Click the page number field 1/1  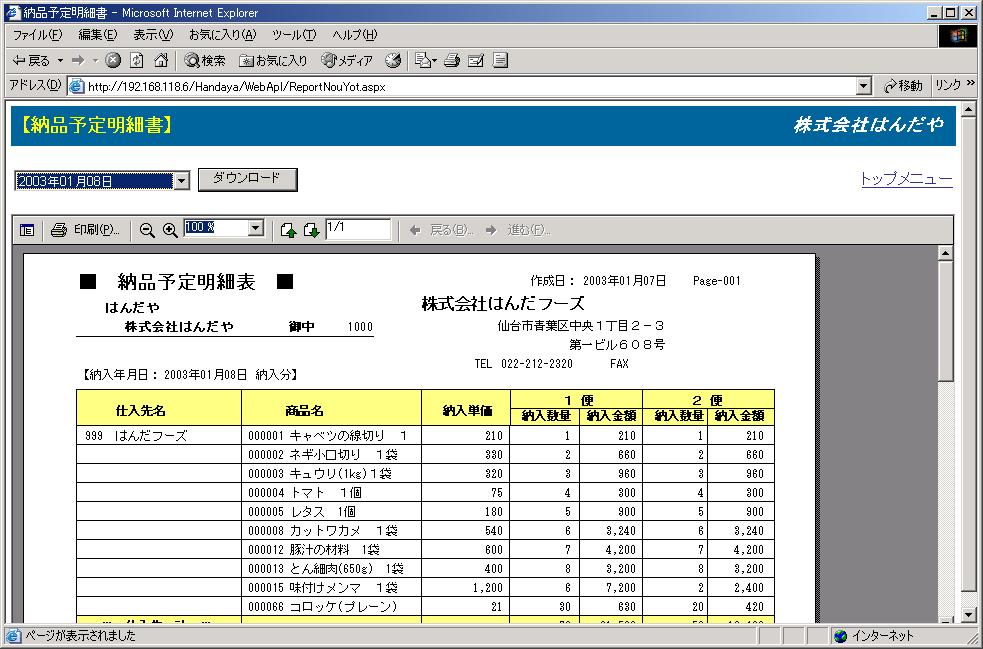pyautogui.click(x=358, y=229)
